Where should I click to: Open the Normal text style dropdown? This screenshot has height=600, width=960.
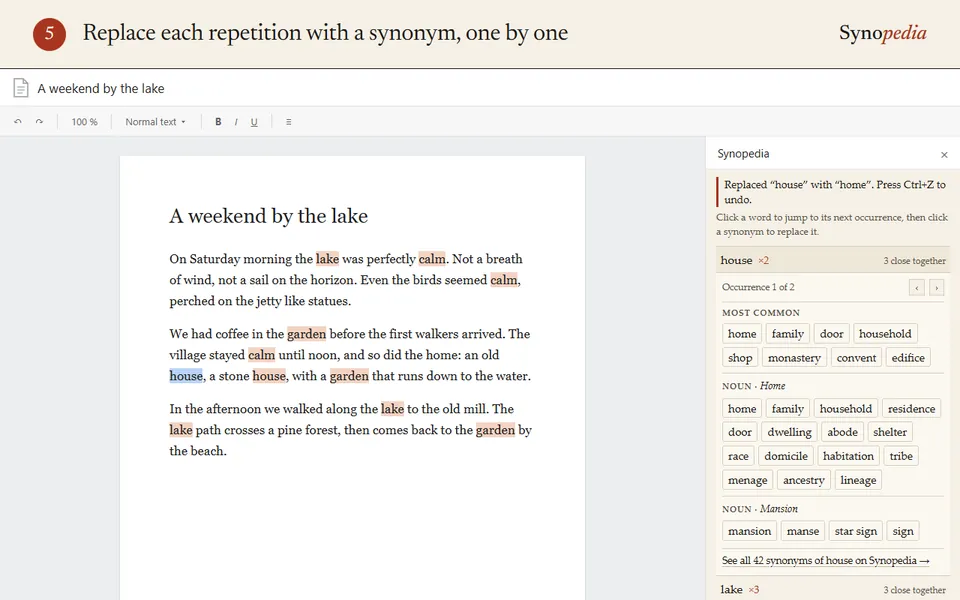pyautogui.click(x=155, y=122)
